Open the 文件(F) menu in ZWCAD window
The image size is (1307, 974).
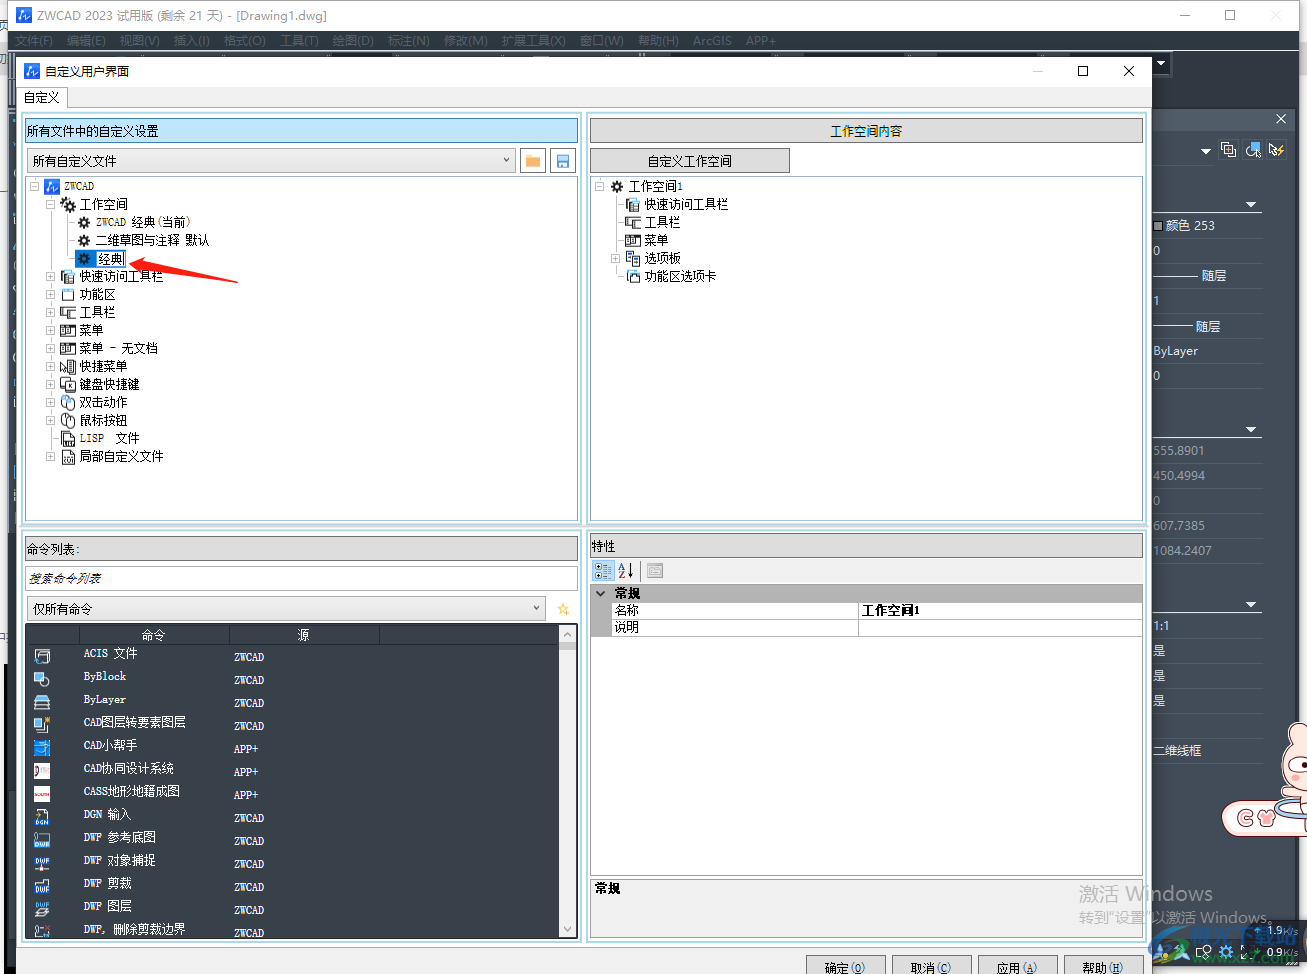pyautogui.click(x=33, y=41)
